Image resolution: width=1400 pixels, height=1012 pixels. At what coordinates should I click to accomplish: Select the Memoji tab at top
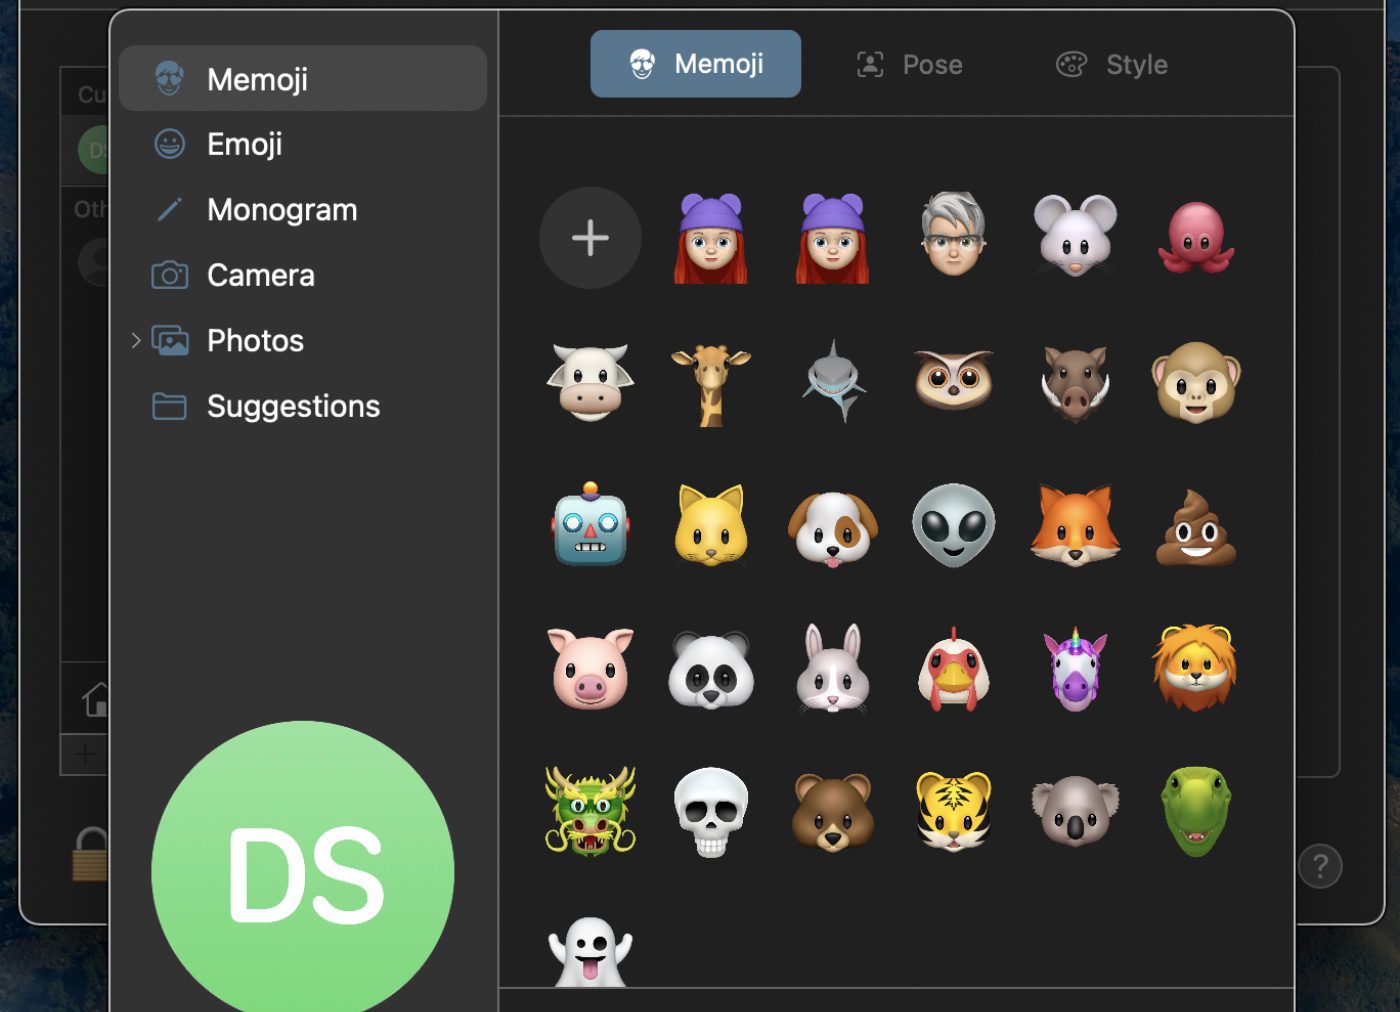695,64
